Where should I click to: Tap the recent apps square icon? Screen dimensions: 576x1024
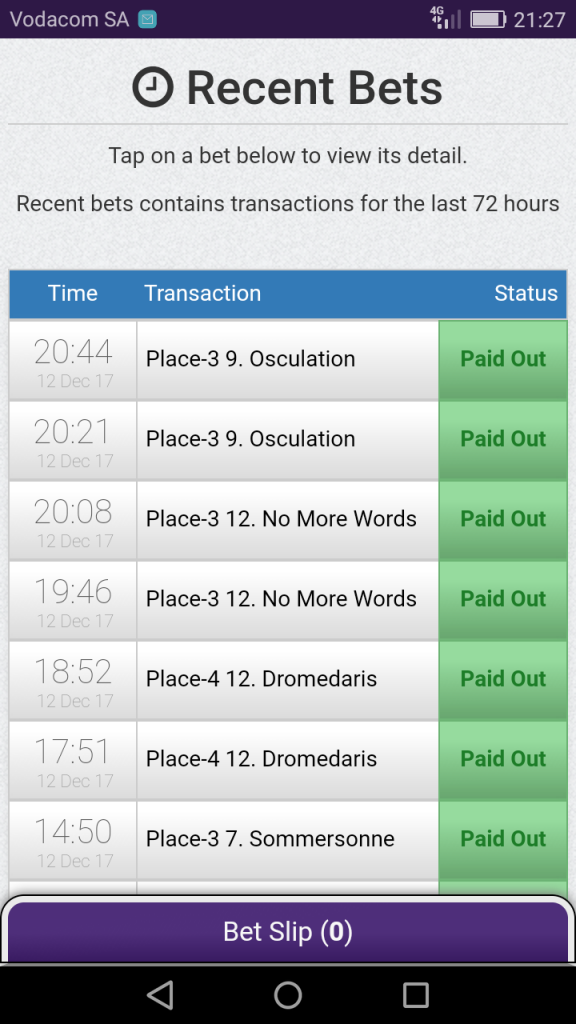pyautogui.click(x=415, y=995)
